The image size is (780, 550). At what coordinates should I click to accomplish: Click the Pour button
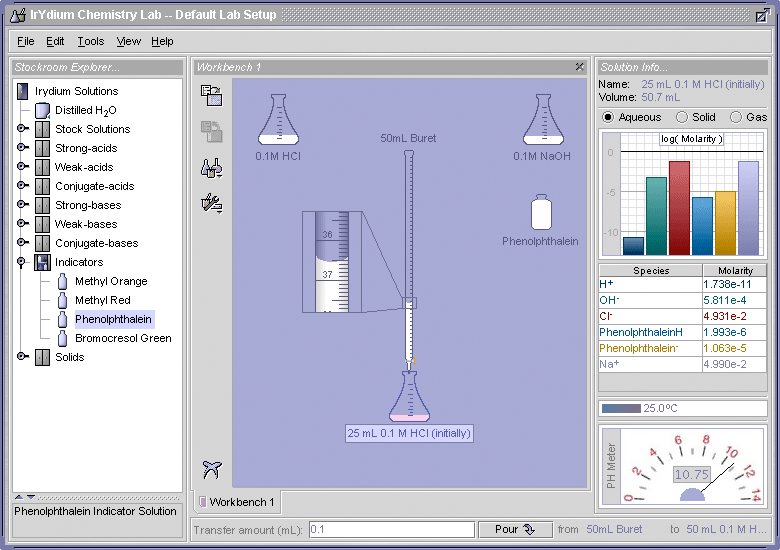515,530
